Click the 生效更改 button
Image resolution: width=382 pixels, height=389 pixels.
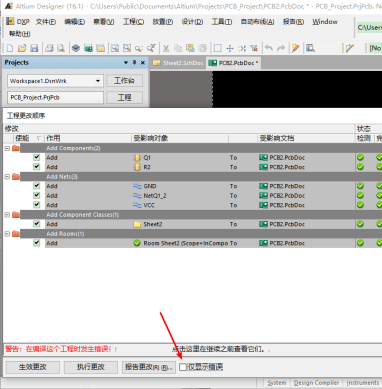33,367
